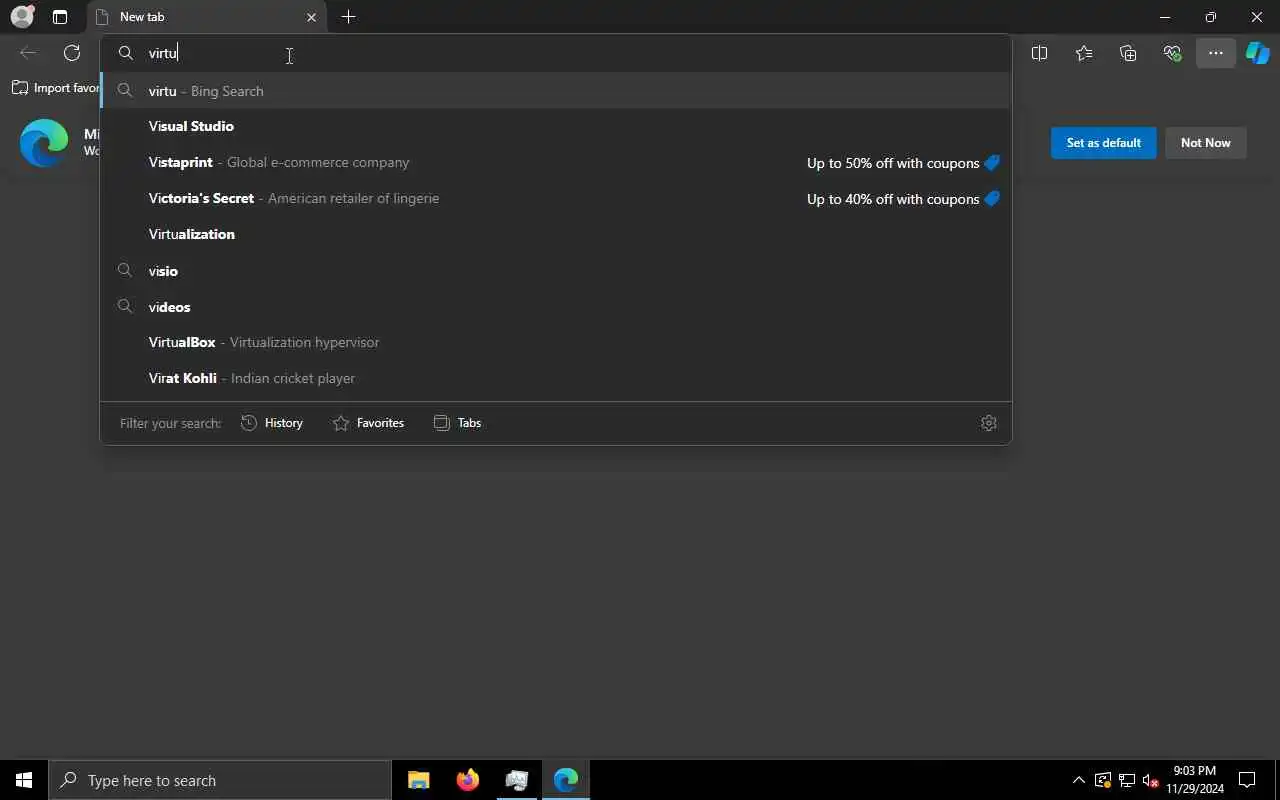The height and width of the screenshot is (800, 1280).
Task: Open search suggestion settings gear
Action: [989, 423]
